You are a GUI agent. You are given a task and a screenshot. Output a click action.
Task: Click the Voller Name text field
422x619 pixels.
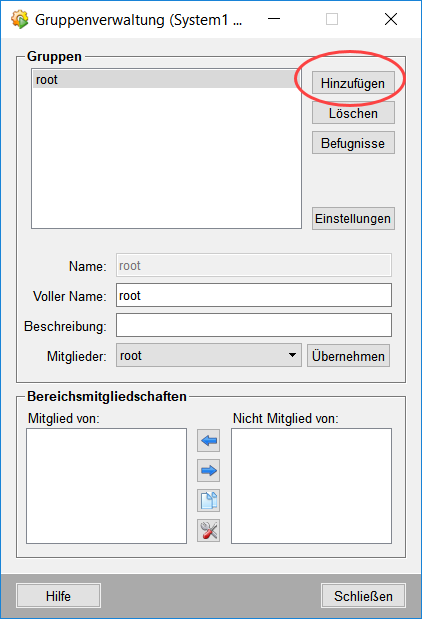tap(254, 295)
